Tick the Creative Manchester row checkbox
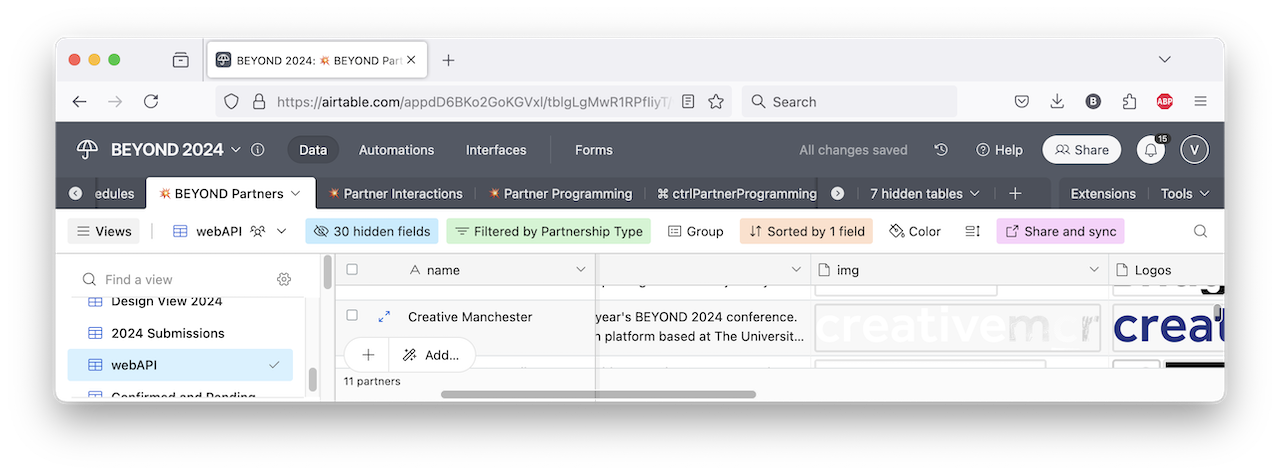The image size is (1280, 475). (352, 316)
